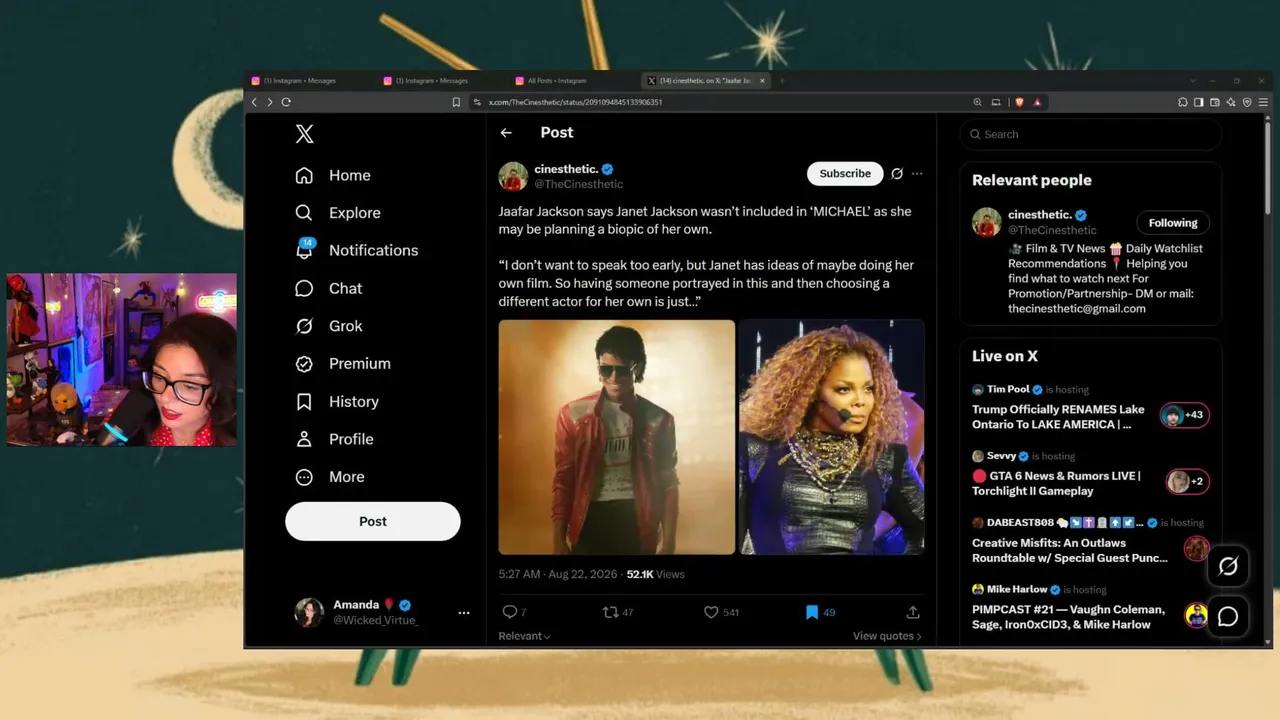Click the +43 listeners badge
1280x720 pixels.
click(1185, 415)
